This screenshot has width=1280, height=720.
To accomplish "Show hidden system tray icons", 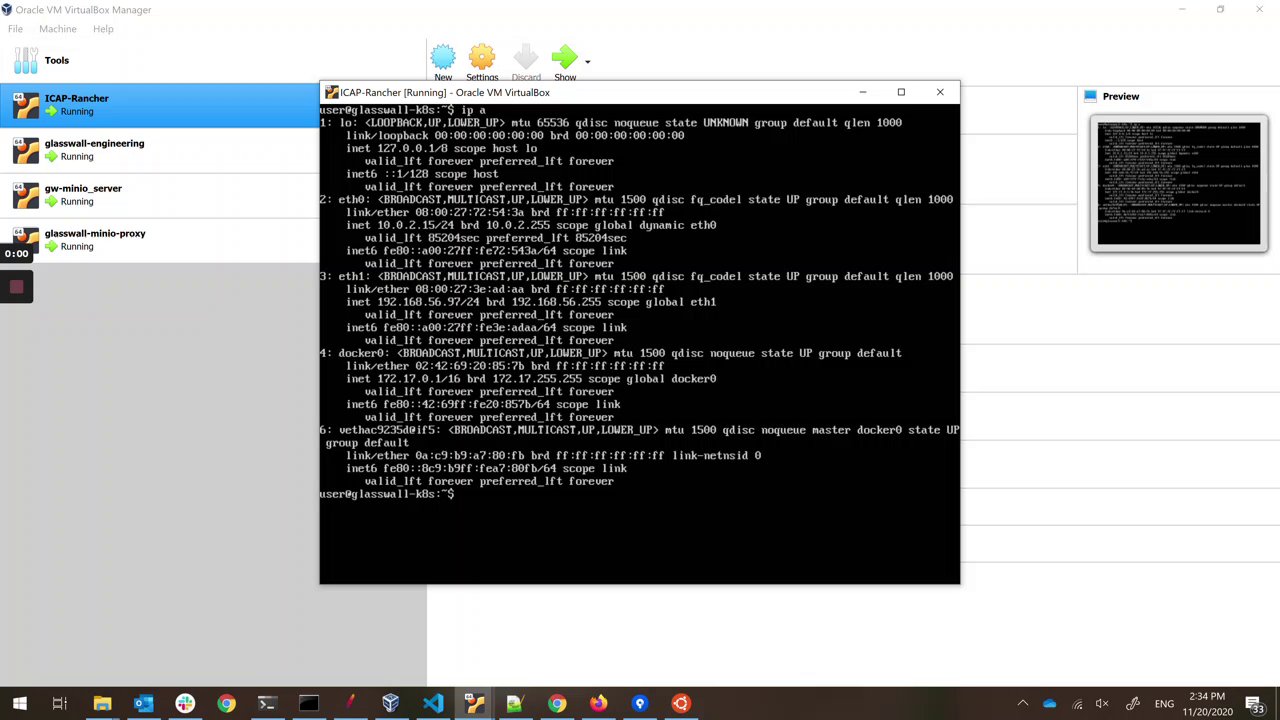I will click(1023, 704).
